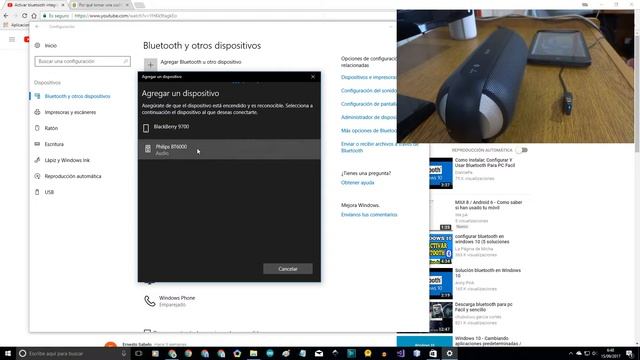Close the 'Activar bluetooth' Chrome tab
Image resolution: width=640 pixels, height=360 pixels.
coord(63,5)
